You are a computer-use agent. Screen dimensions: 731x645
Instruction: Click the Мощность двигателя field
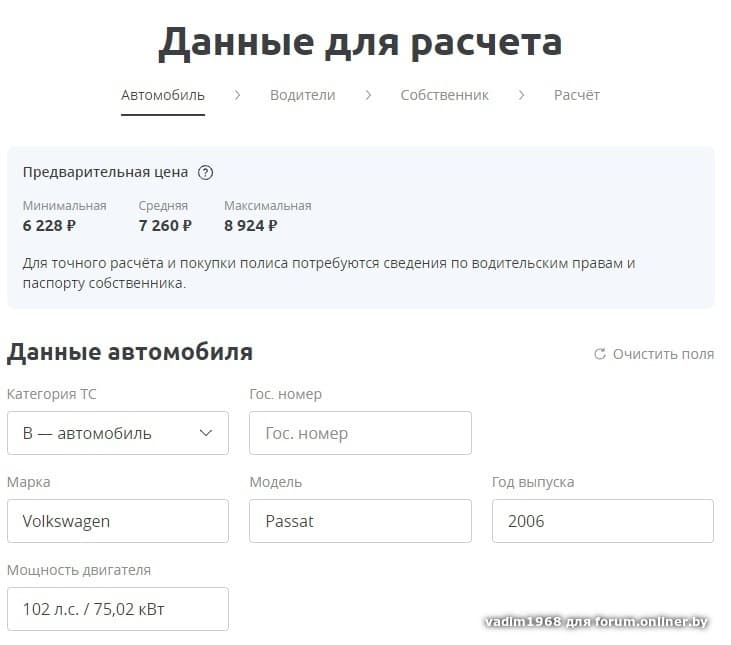(117, 609)
